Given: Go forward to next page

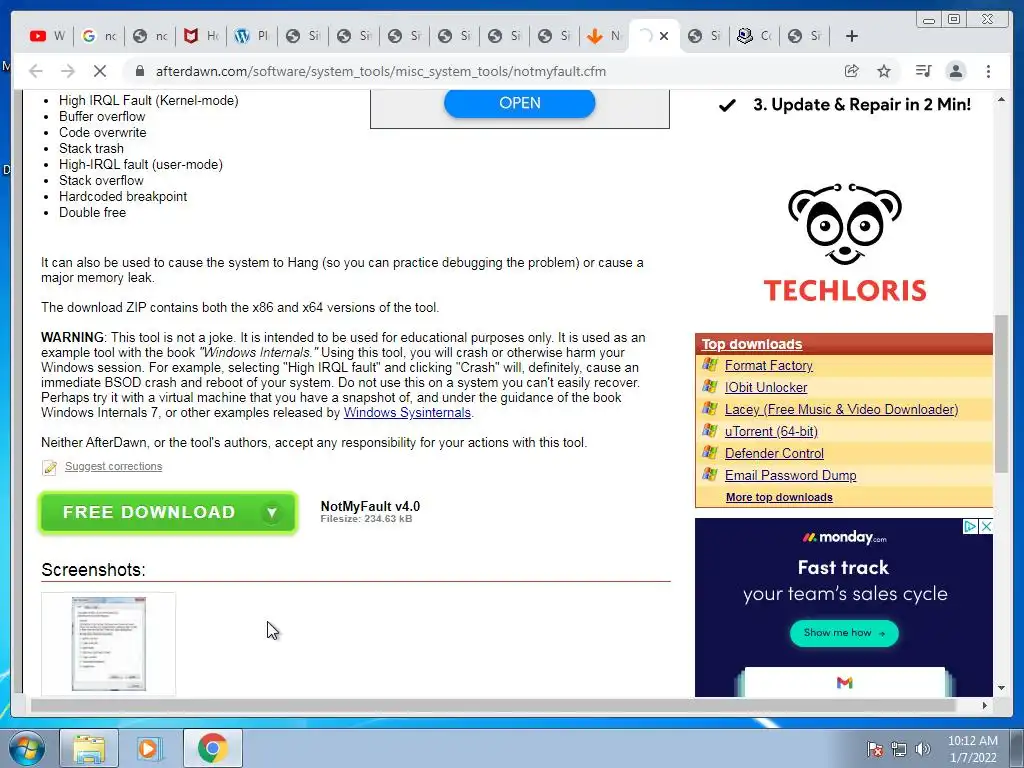Looking at the screenshot, I should (67, 71).
